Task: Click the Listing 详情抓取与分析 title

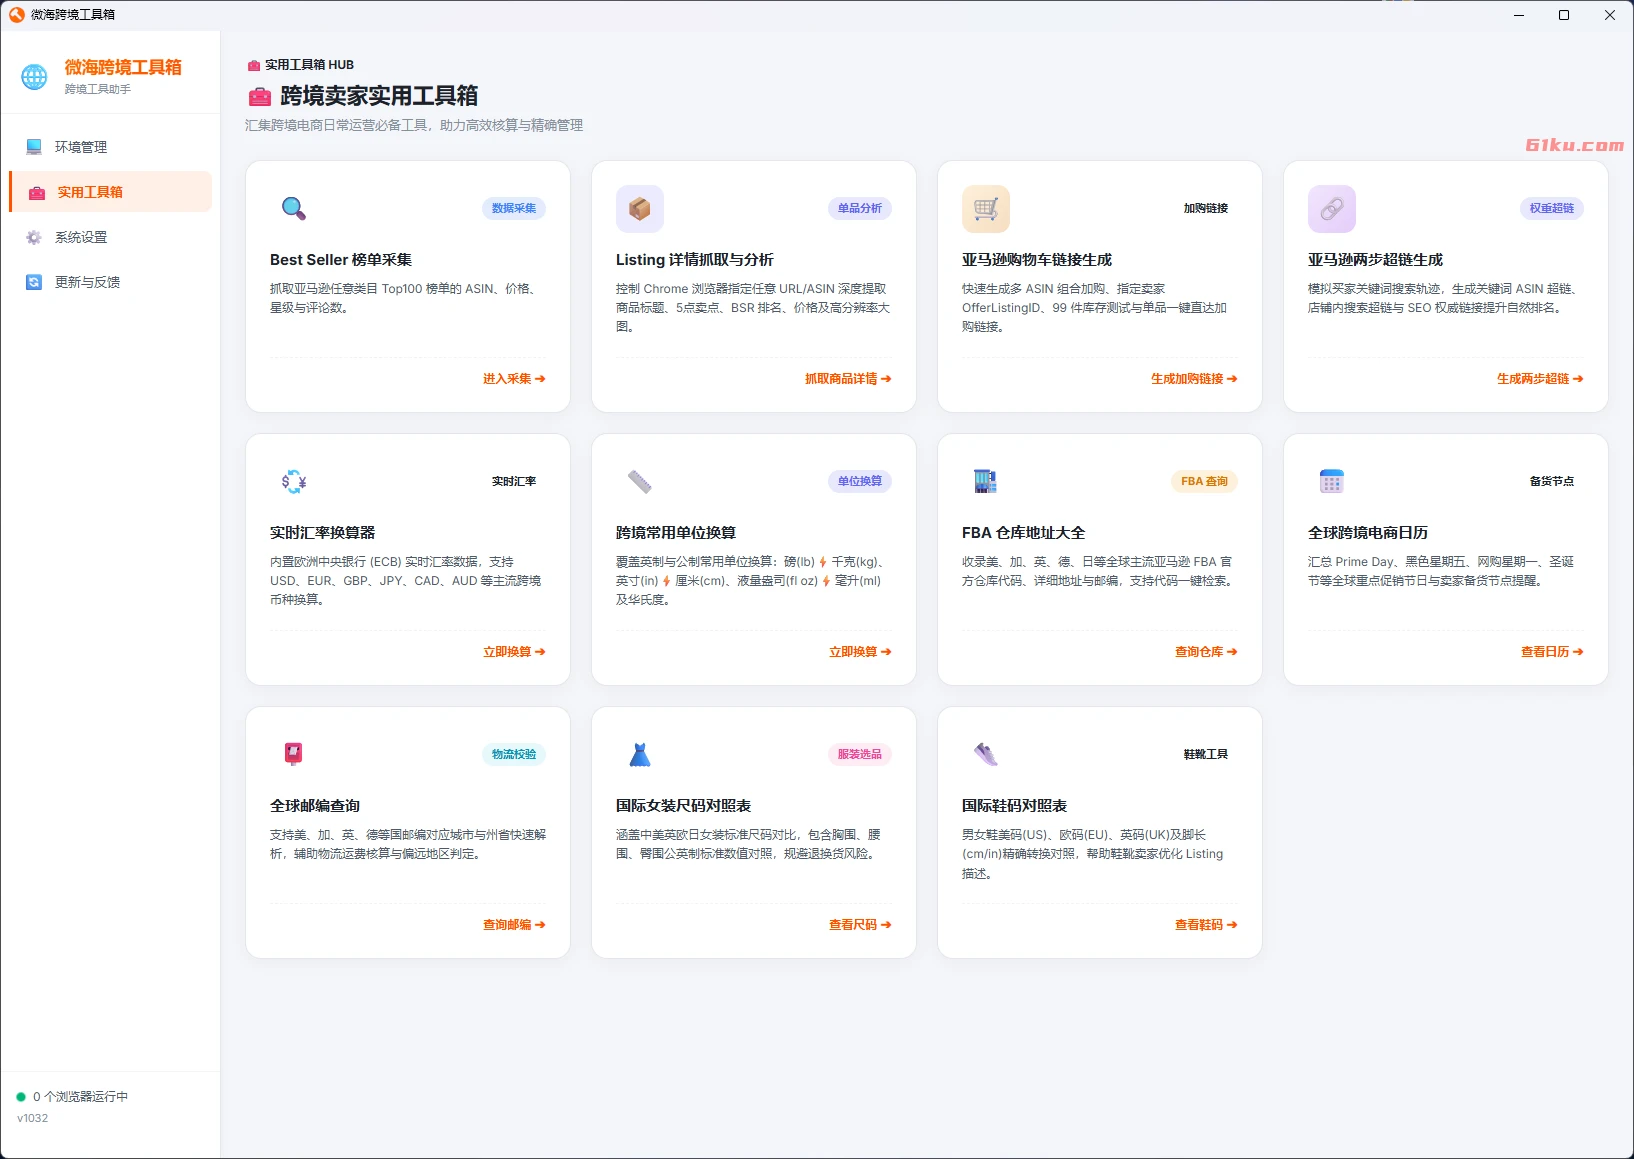Action: coord(695,260)
